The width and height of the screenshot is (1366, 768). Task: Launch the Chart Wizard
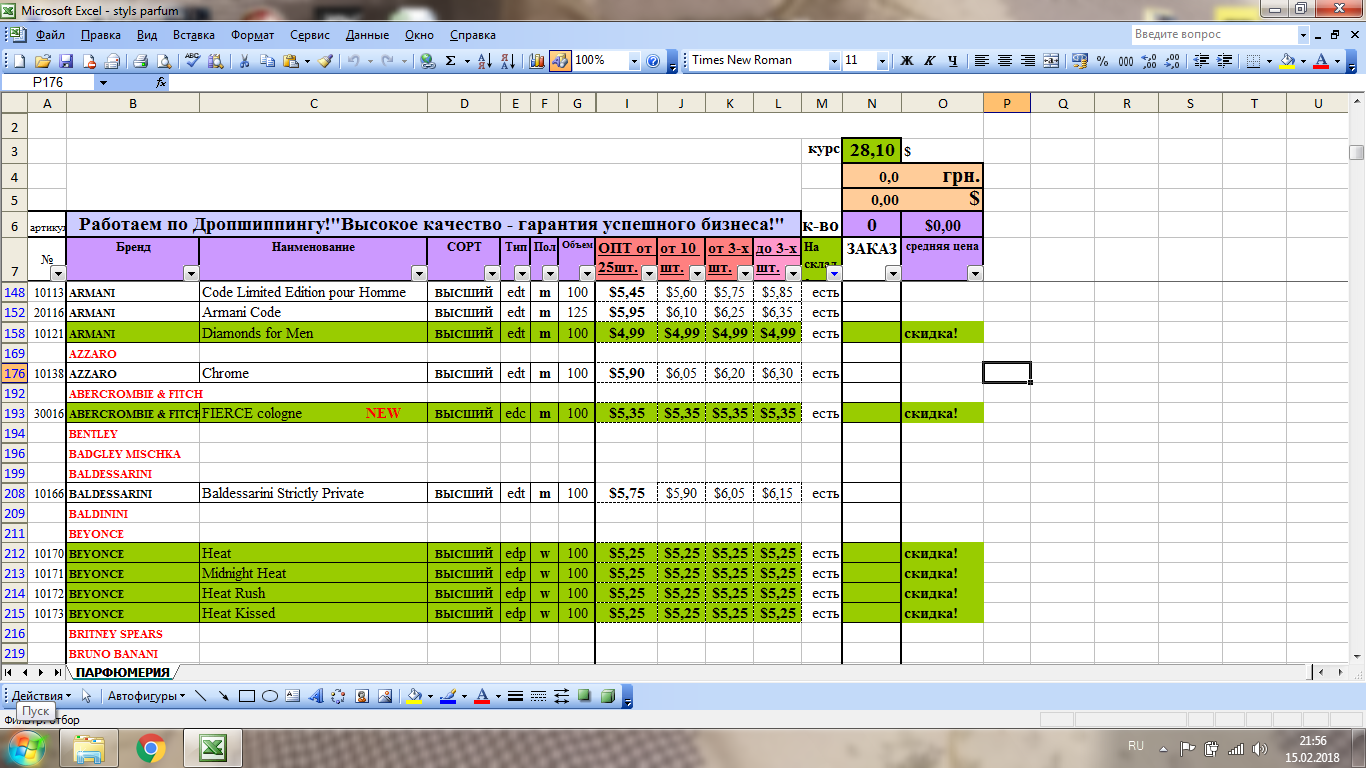[538, 61]
